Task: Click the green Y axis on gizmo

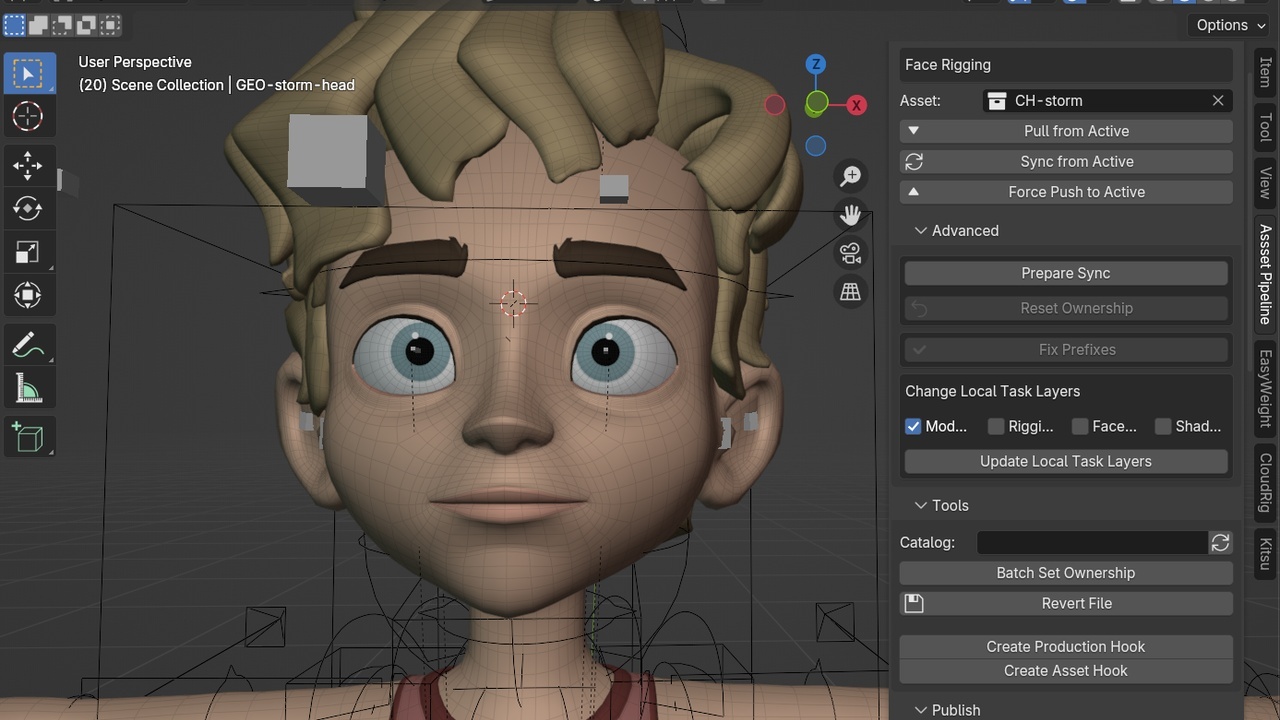Action: coord(817,102)
